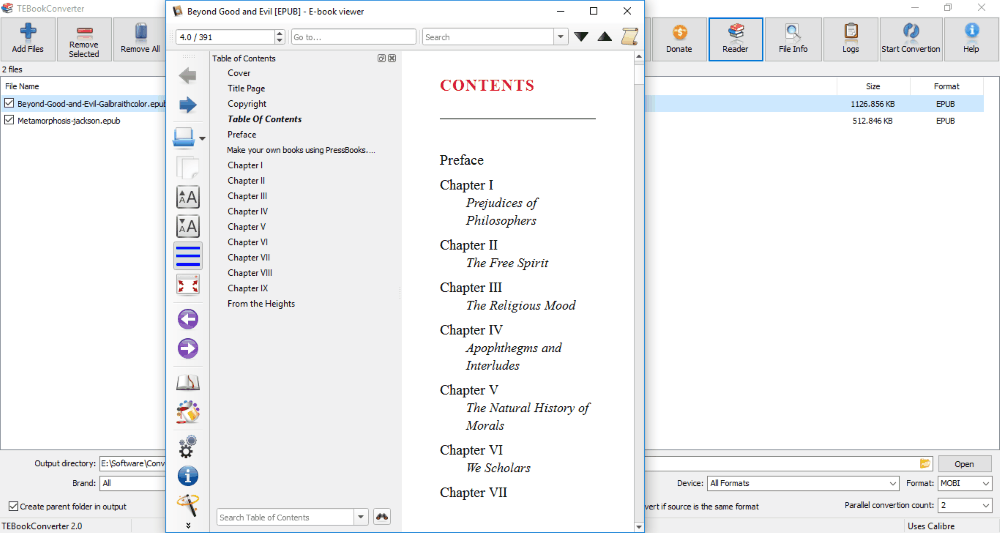Select Preface in the Table of Contents panel
The image size is (1000, 533).
pyautogui.click(x=242, y=135)
